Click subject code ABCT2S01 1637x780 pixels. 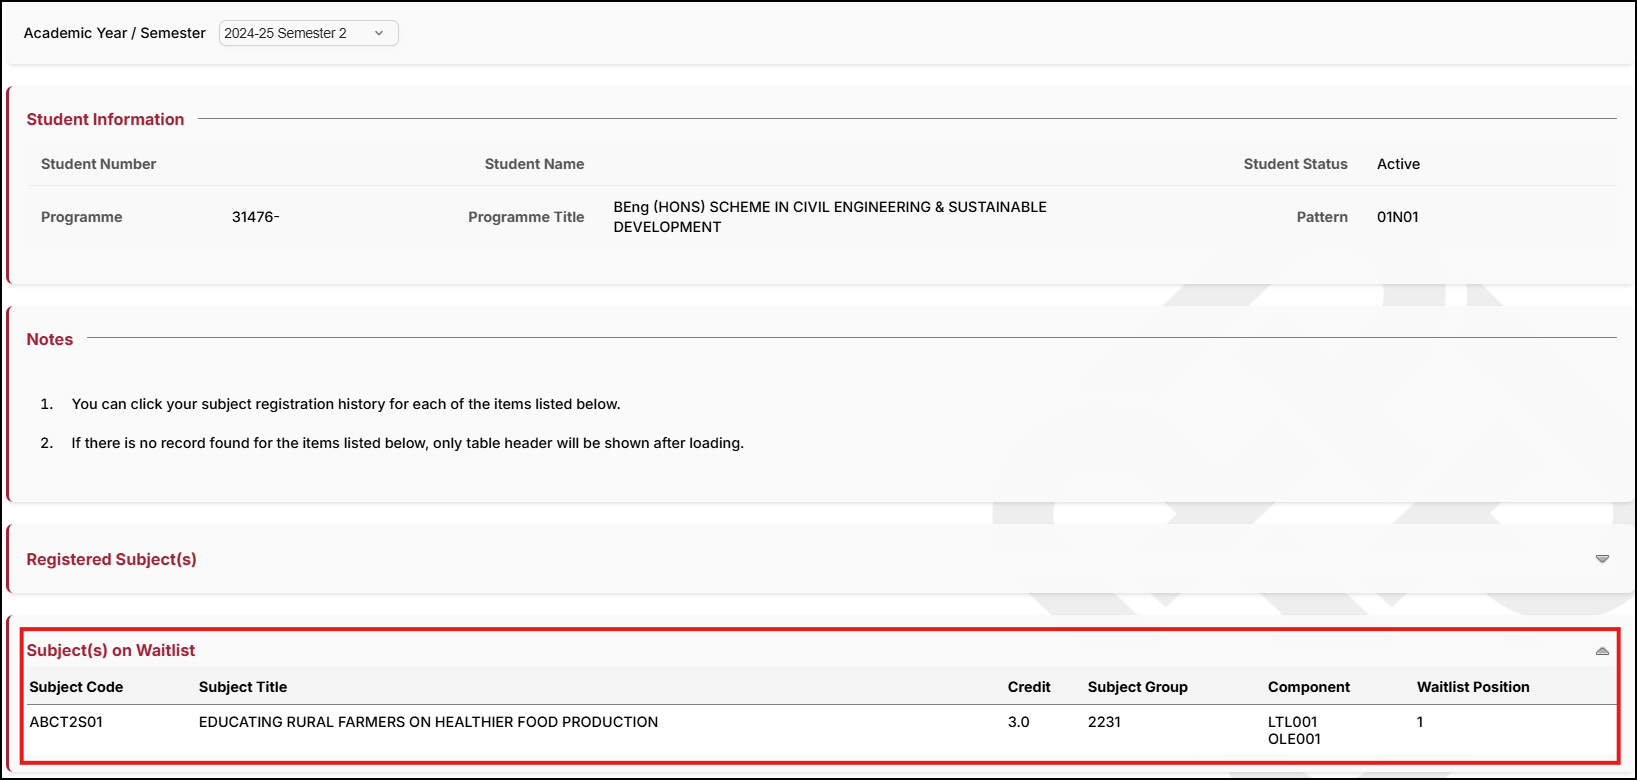pyautogui.click(x=66, y=722)
